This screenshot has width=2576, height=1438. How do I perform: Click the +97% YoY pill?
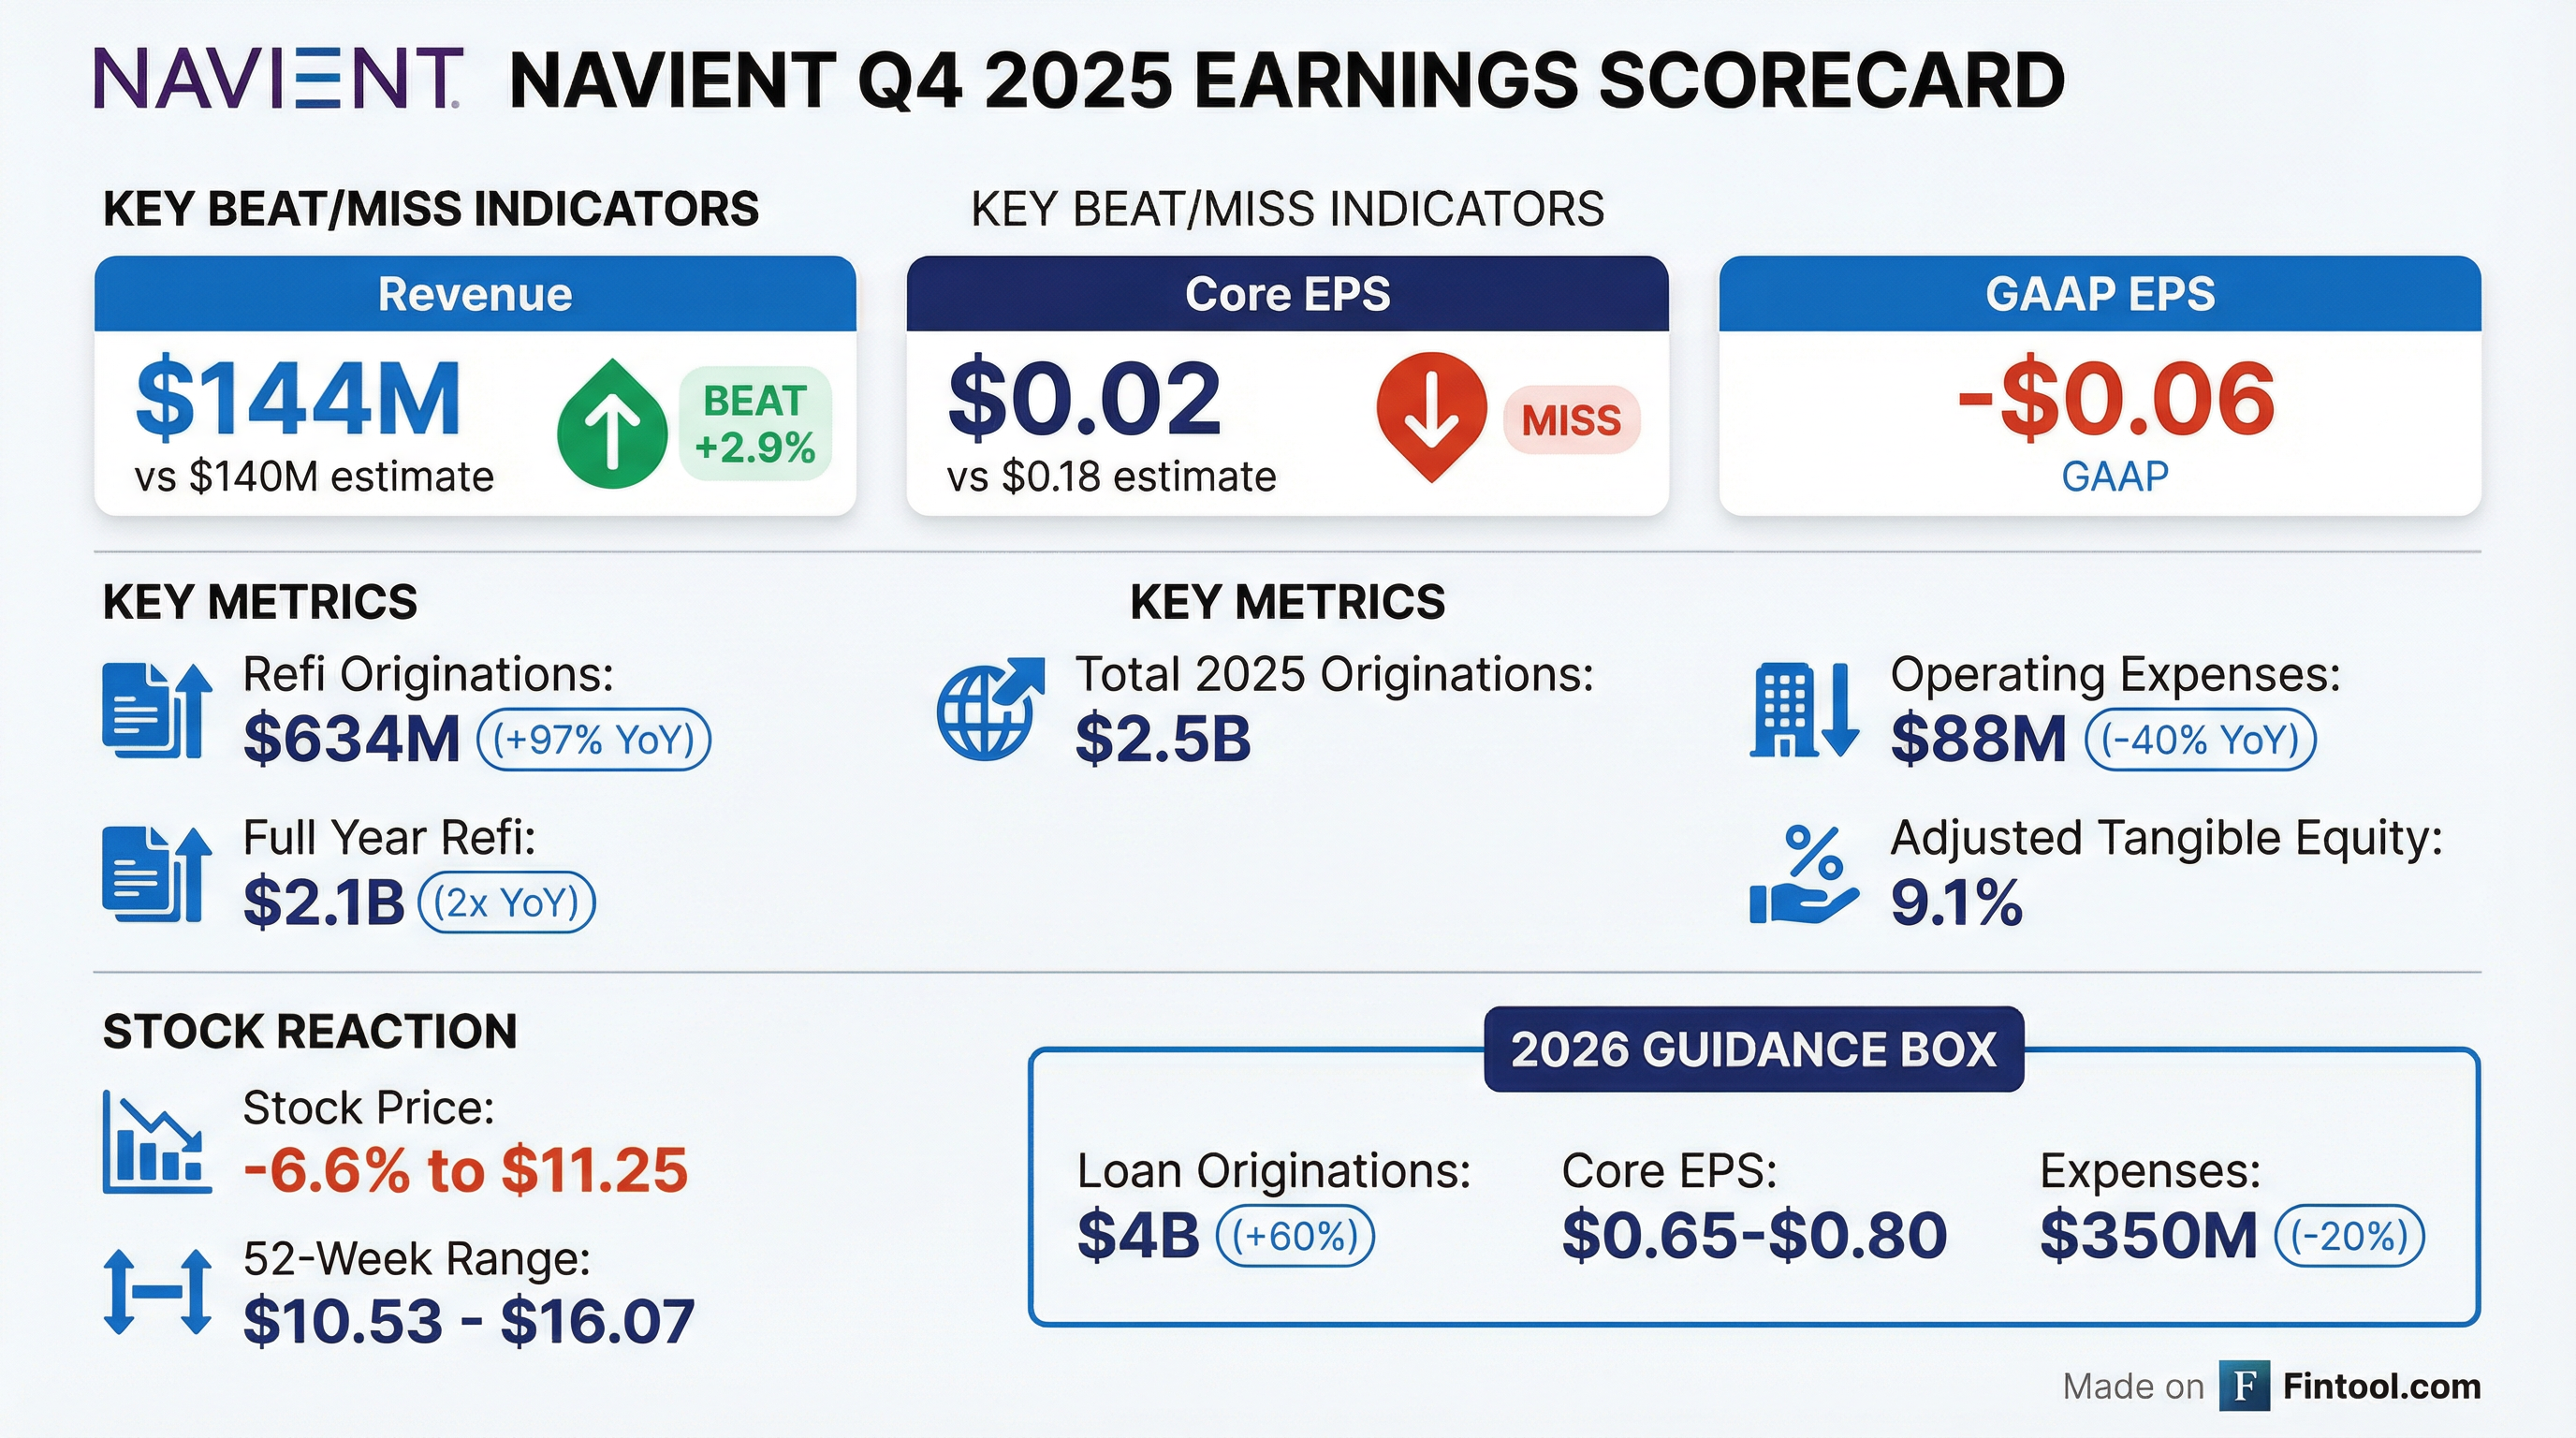click(594, 740)
